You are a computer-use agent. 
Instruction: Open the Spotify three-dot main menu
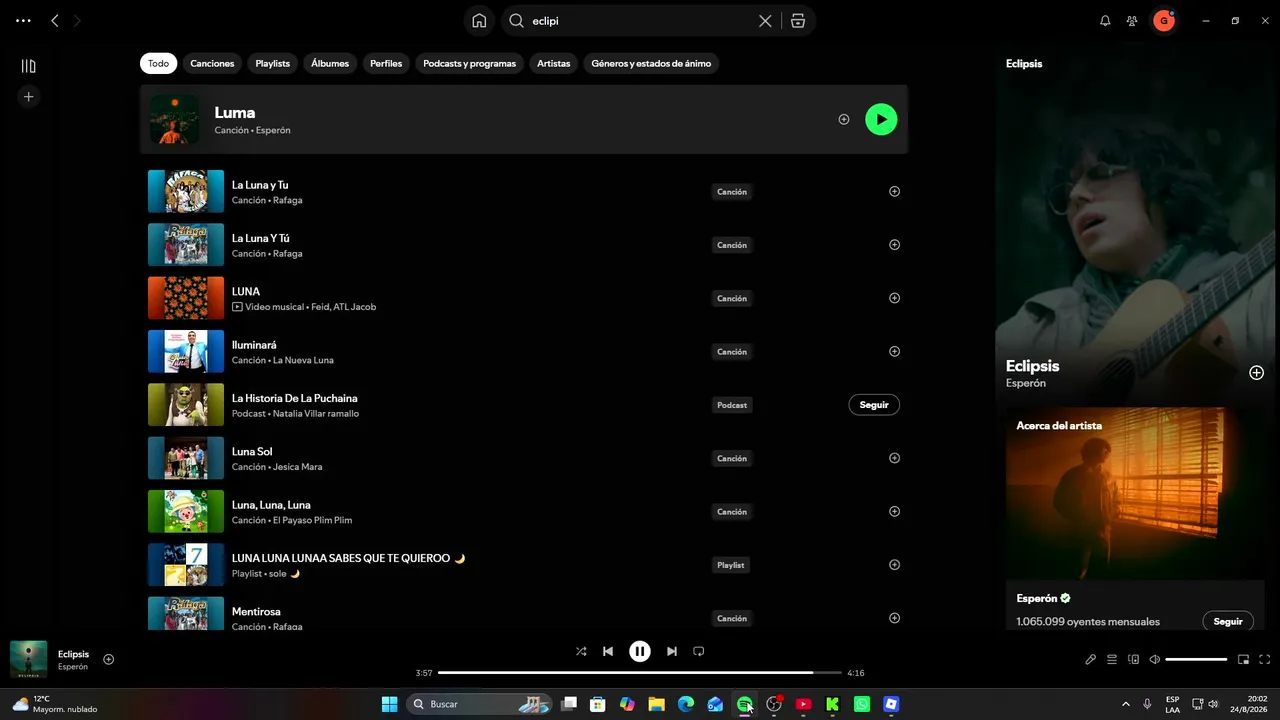[23, 20]
